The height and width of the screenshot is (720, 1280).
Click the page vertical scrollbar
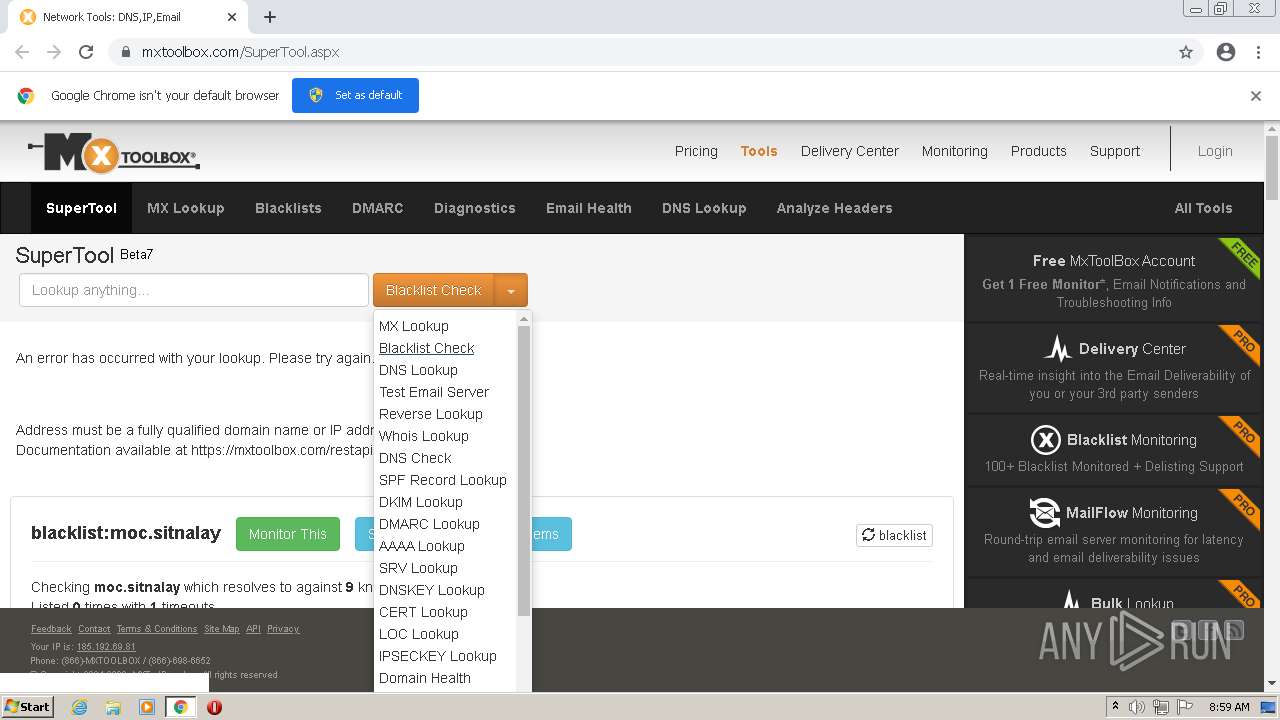point(1272,170)
